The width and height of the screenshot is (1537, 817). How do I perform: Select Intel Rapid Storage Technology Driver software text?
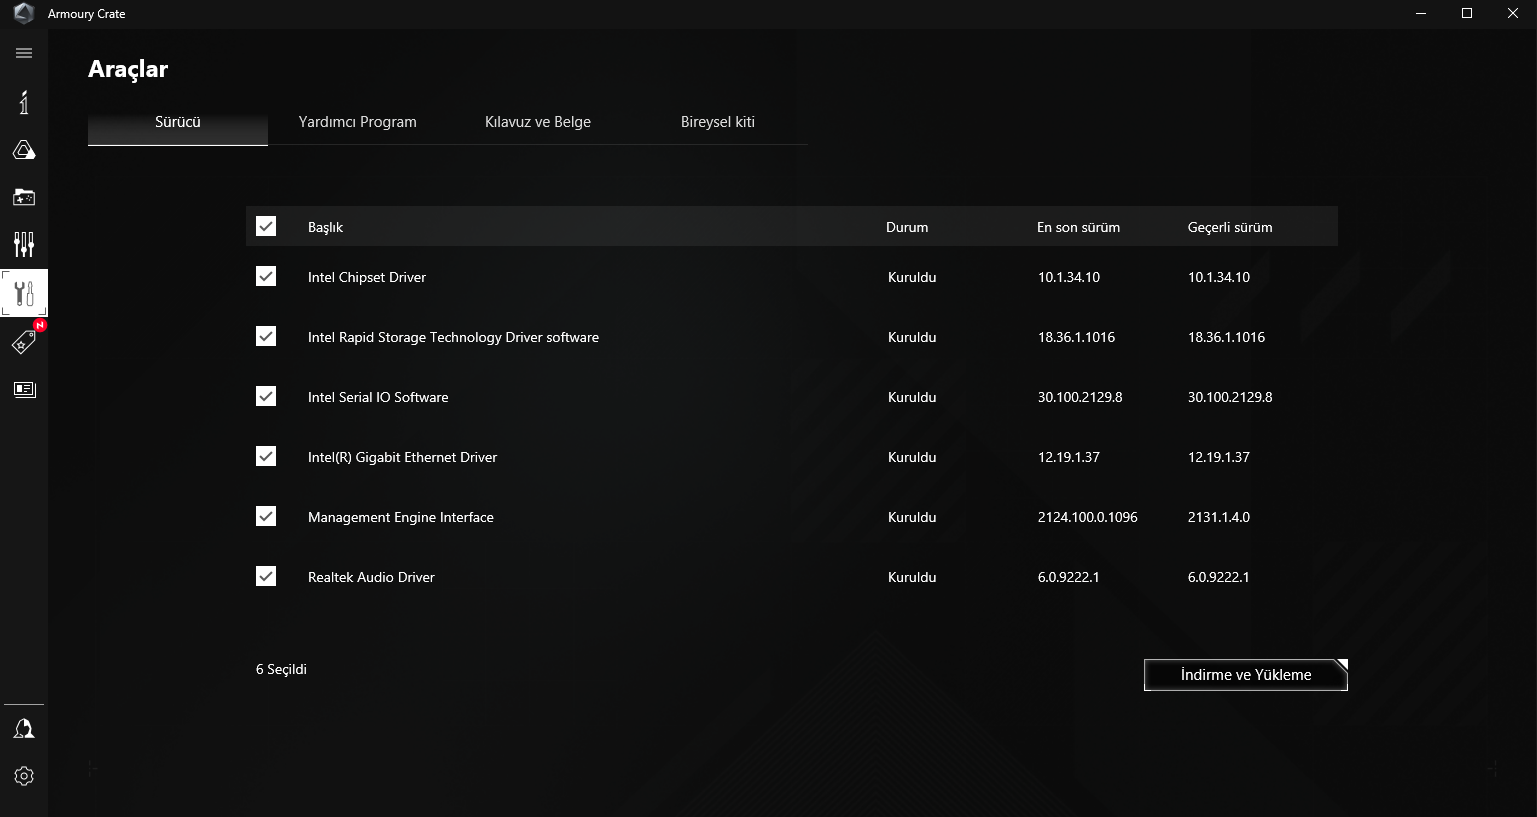click(x=453, y=337)
